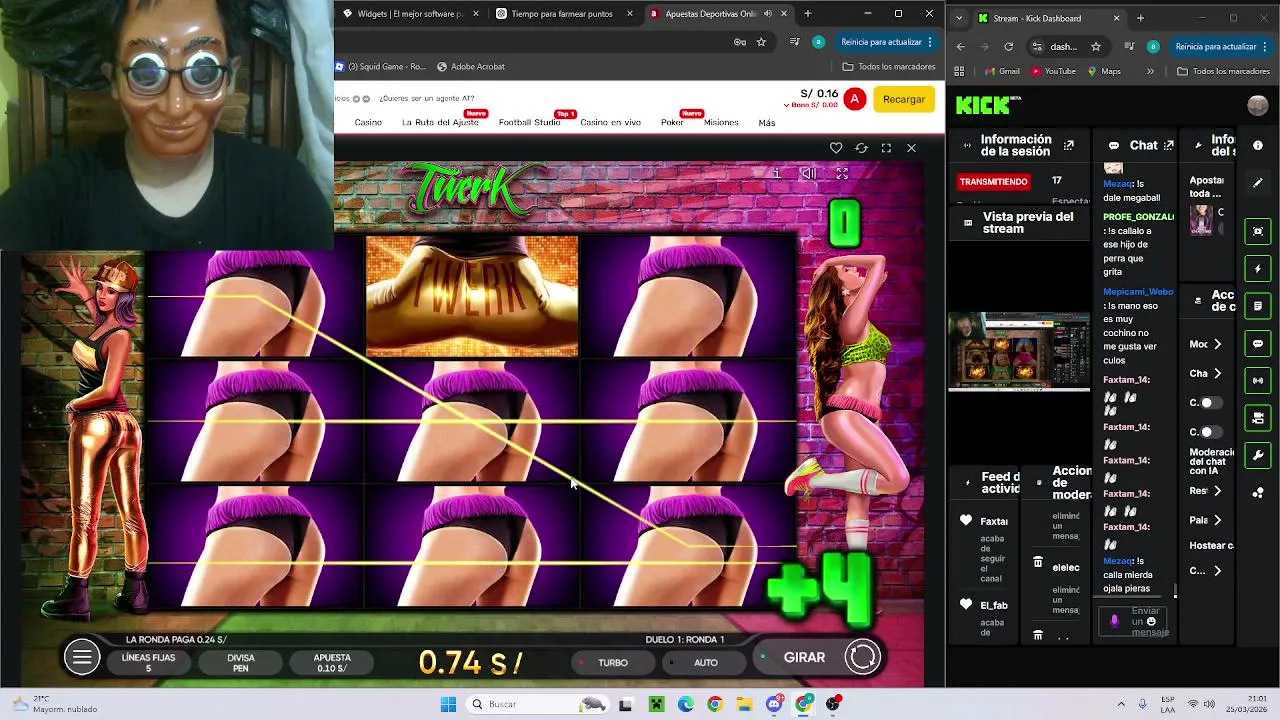Click the Kick logo in dashboard
The image size is (1280, 720).
tap(985, 105)
